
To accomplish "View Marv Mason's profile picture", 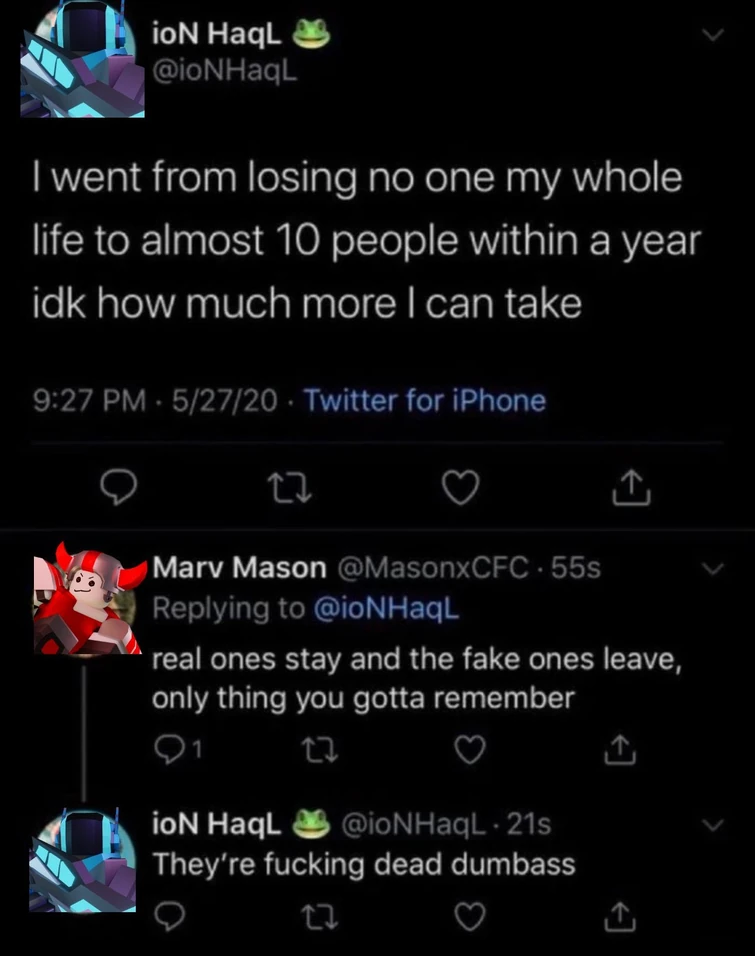I will (84, 597).
